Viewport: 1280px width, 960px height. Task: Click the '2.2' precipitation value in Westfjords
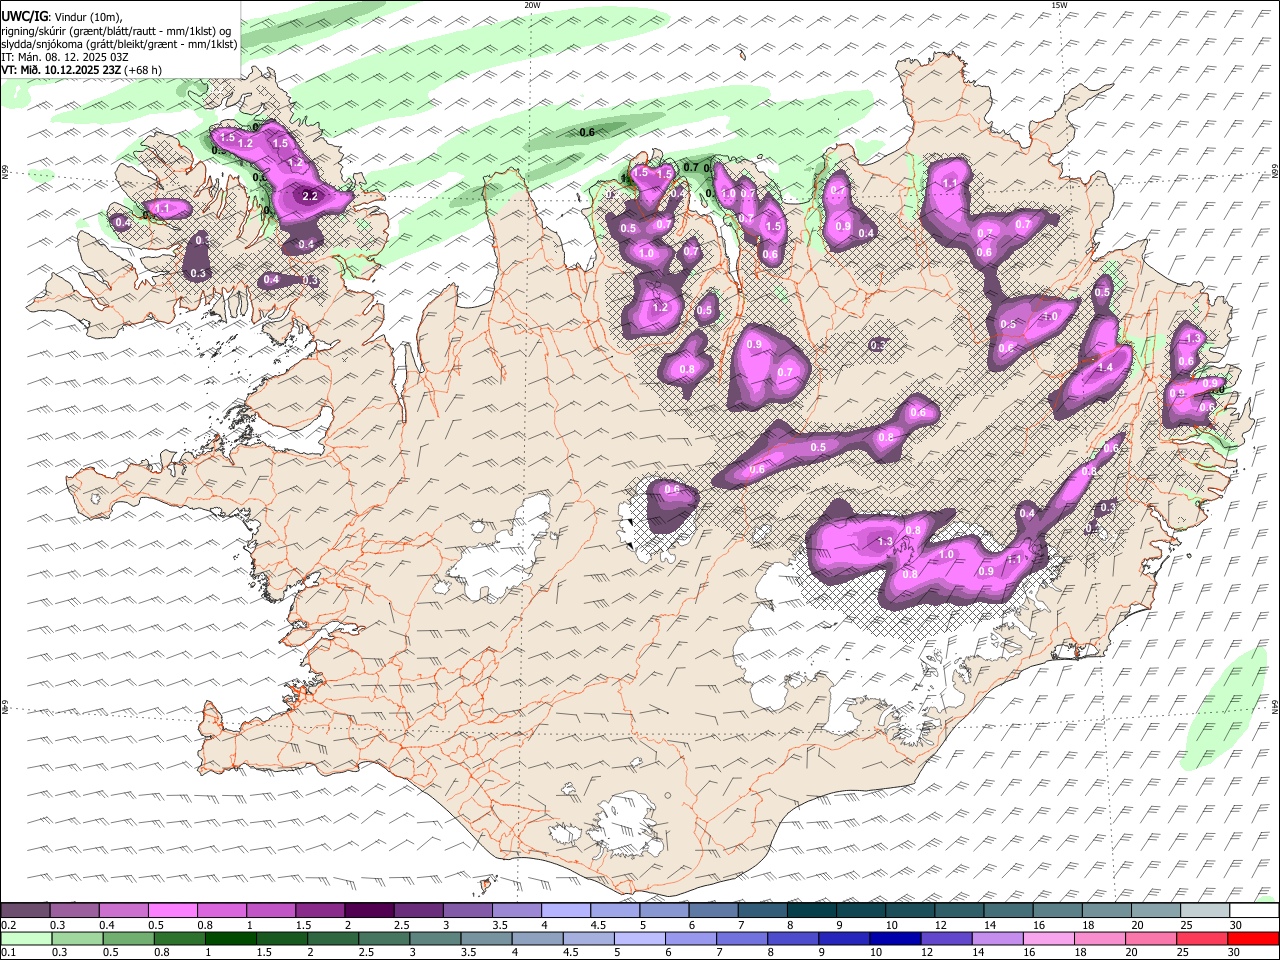tap(310, 196)
